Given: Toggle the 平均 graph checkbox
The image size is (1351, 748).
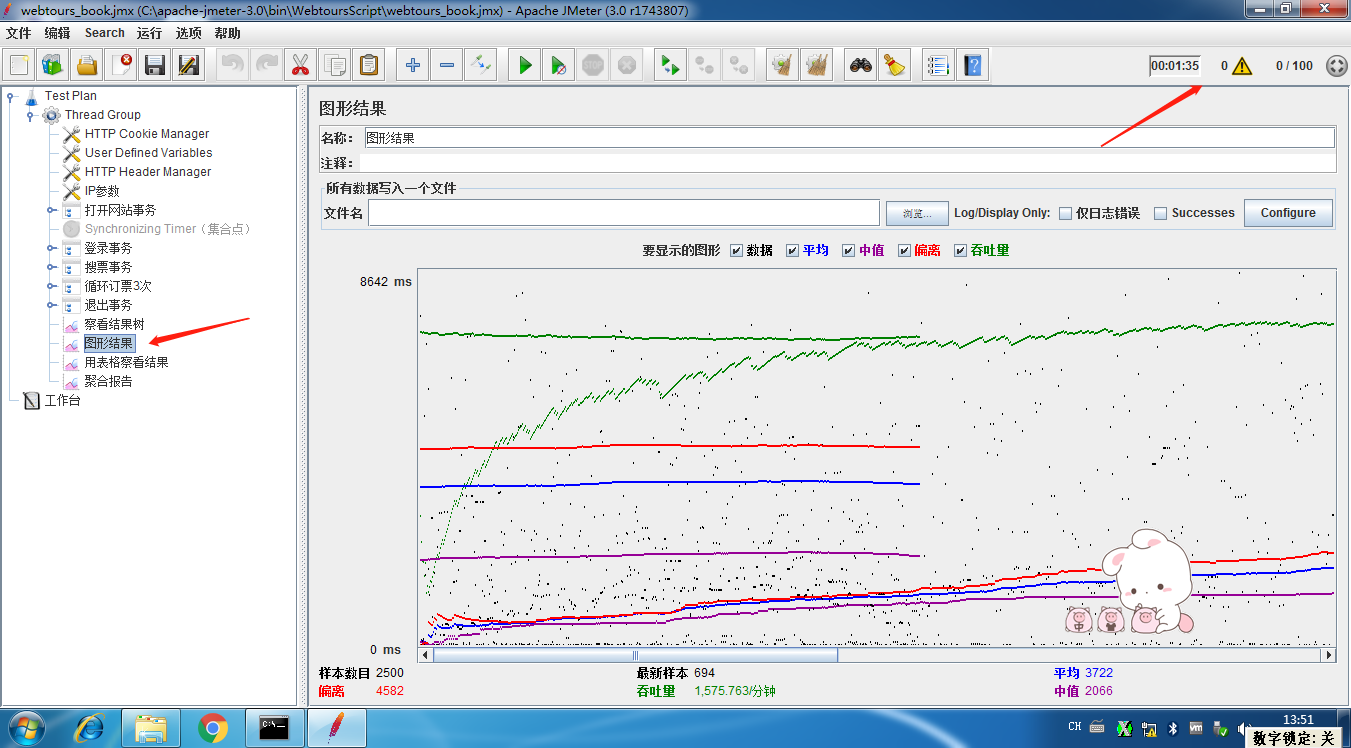Looking at the screenshot, I should pos(792,250).
